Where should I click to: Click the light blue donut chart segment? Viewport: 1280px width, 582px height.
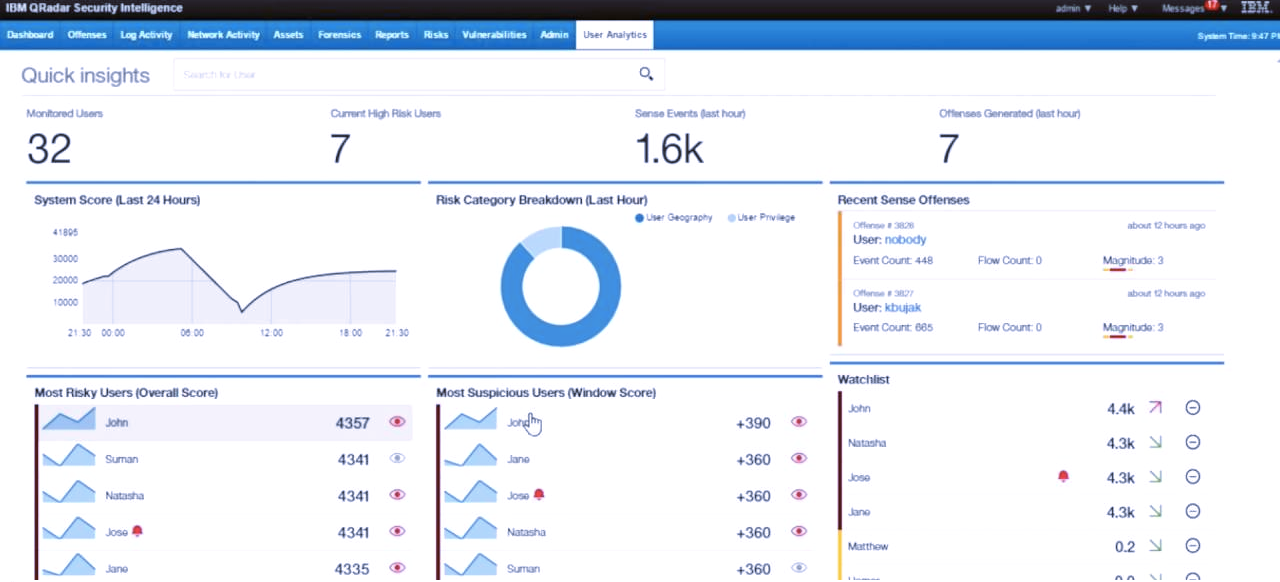(543, 240)
